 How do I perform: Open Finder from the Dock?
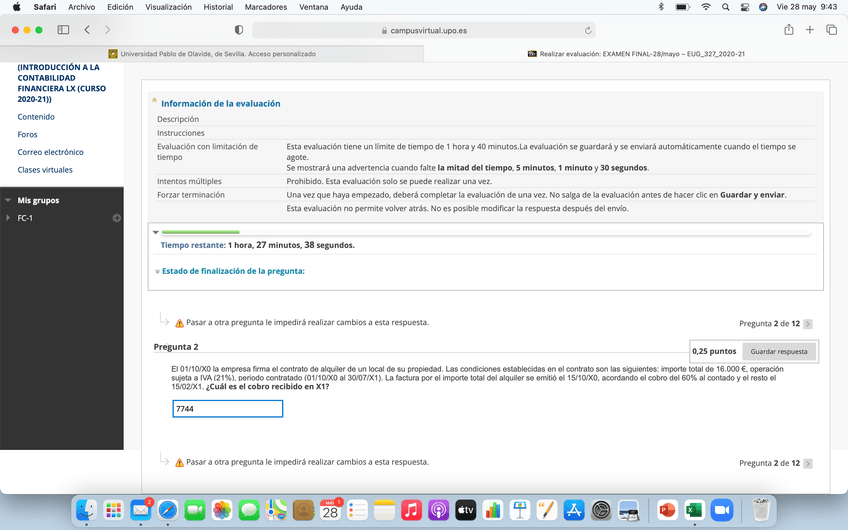click(x=87, y=510)
